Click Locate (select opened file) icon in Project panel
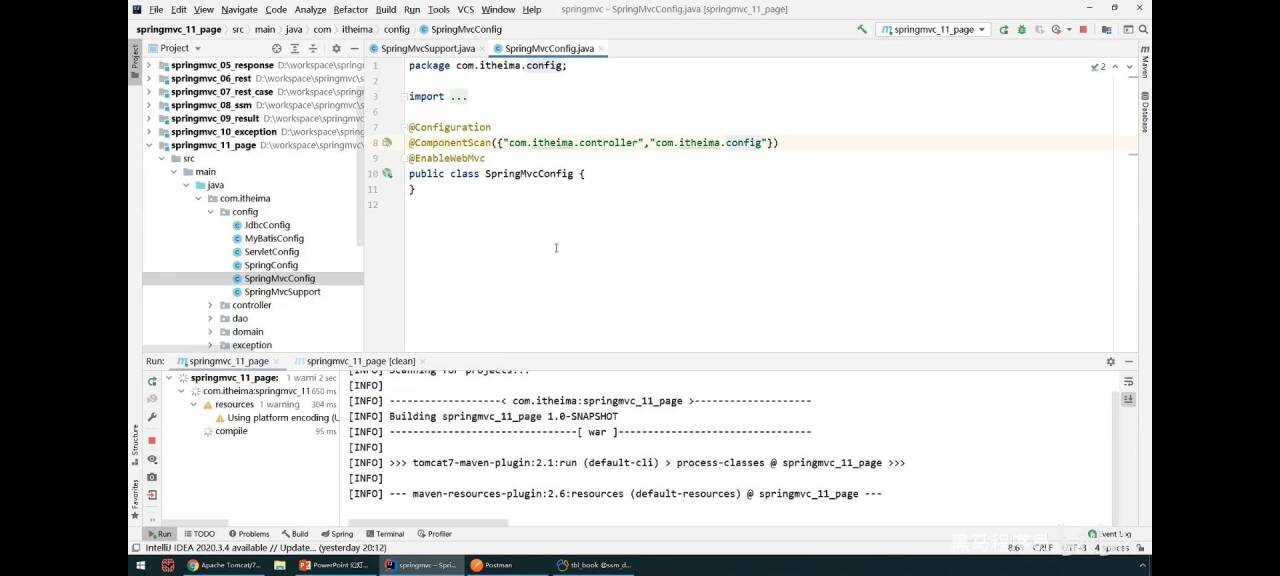Screen dimensions: 1280x576 coord(277,48)
